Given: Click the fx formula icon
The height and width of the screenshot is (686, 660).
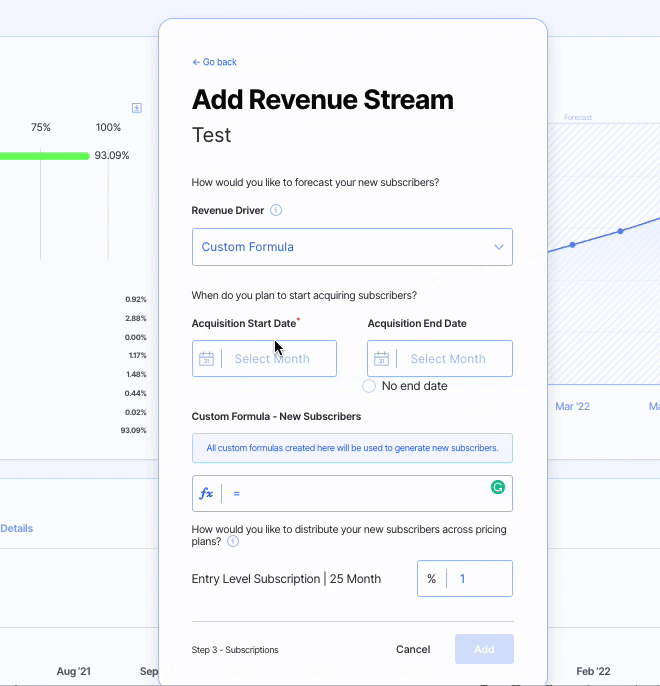Looking at the screenshot, I should pyautogui.click(x=207, y=494).
